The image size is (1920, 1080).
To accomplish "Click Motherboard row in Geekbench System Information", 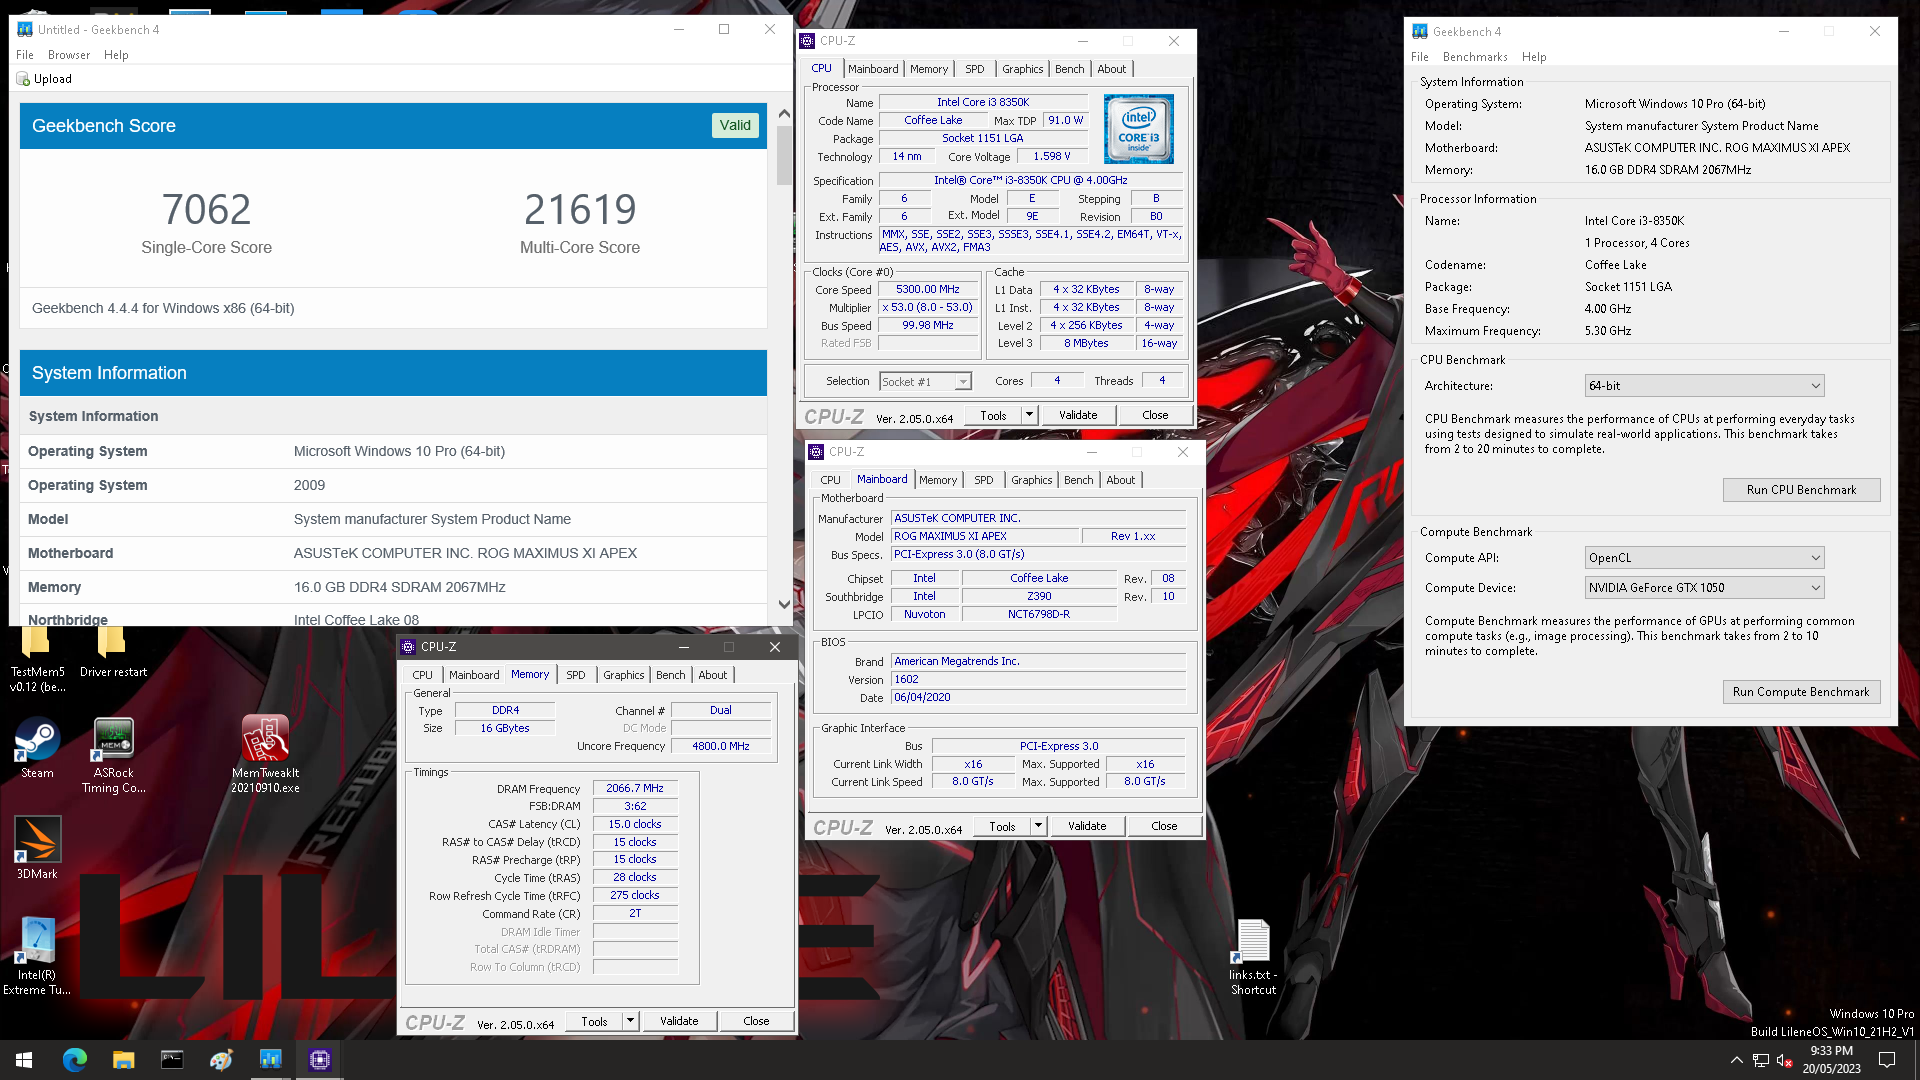I will pyautogui.click(x=393, y=553).
